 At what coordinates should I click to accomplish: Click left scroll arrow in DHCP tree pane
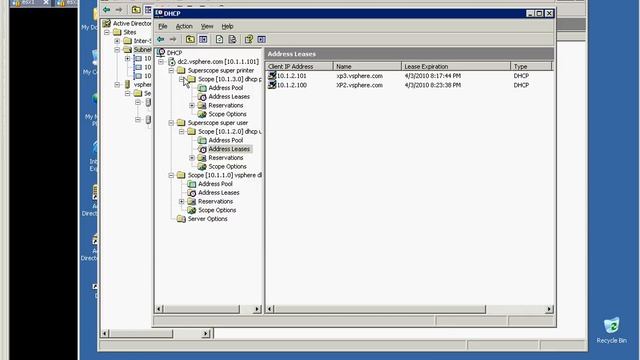(x=159, y=309)
